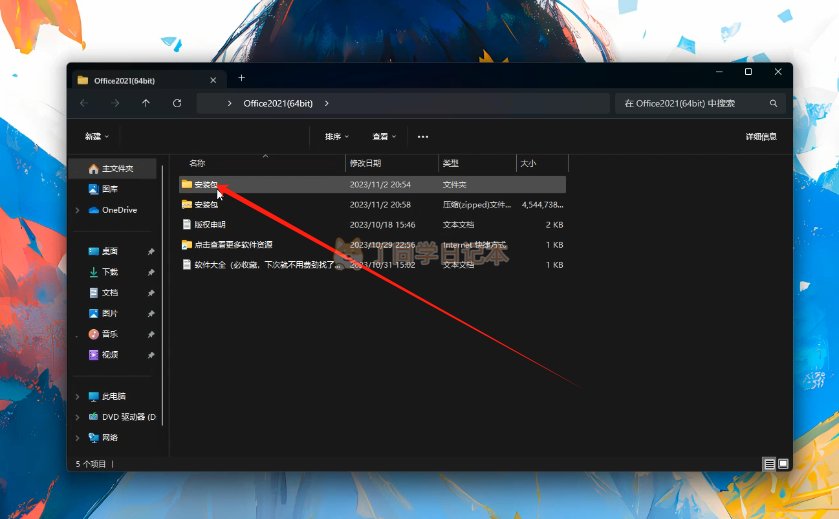Switch to details list view in status bar
The image size is (839, 519).
pyautogui.click(x=769, y=464)
